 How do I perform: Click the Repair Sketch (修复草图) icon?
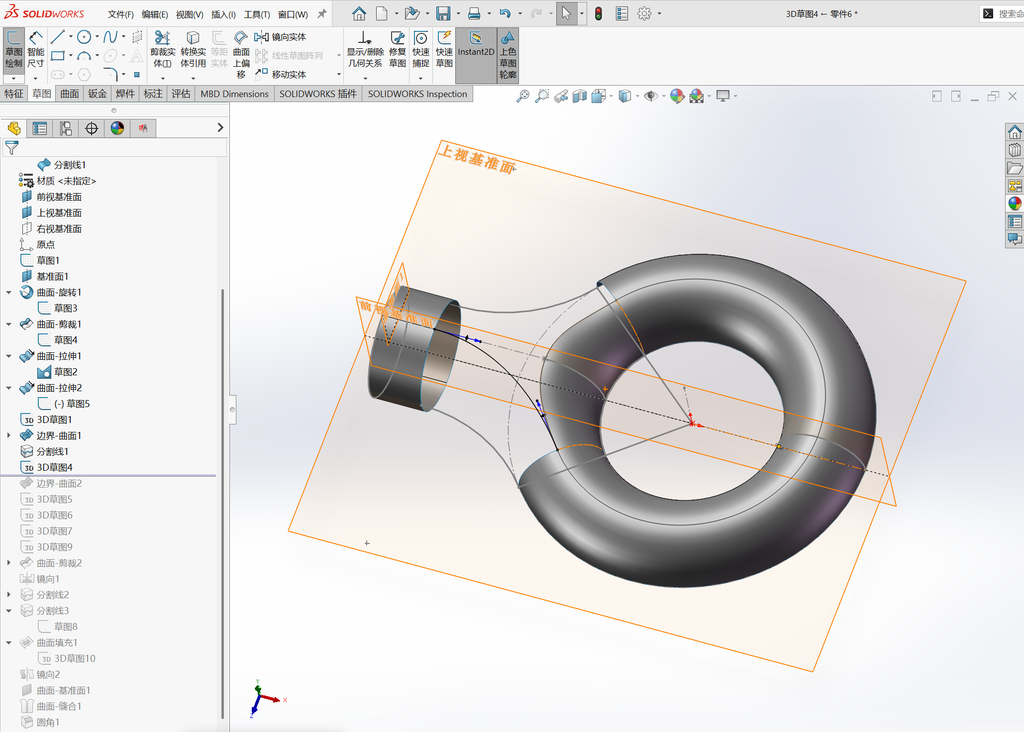click(x=397, y=50)
